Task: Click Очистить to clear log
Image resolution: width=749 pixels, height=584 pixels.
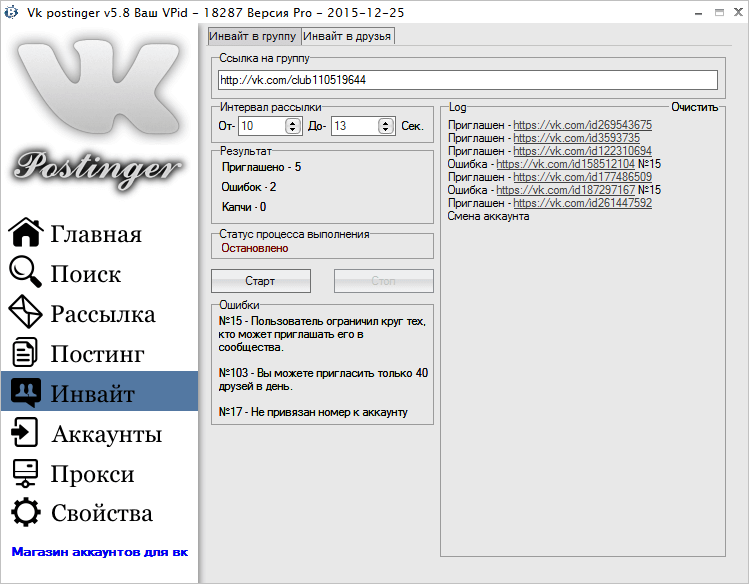Action: pos(695,107)
